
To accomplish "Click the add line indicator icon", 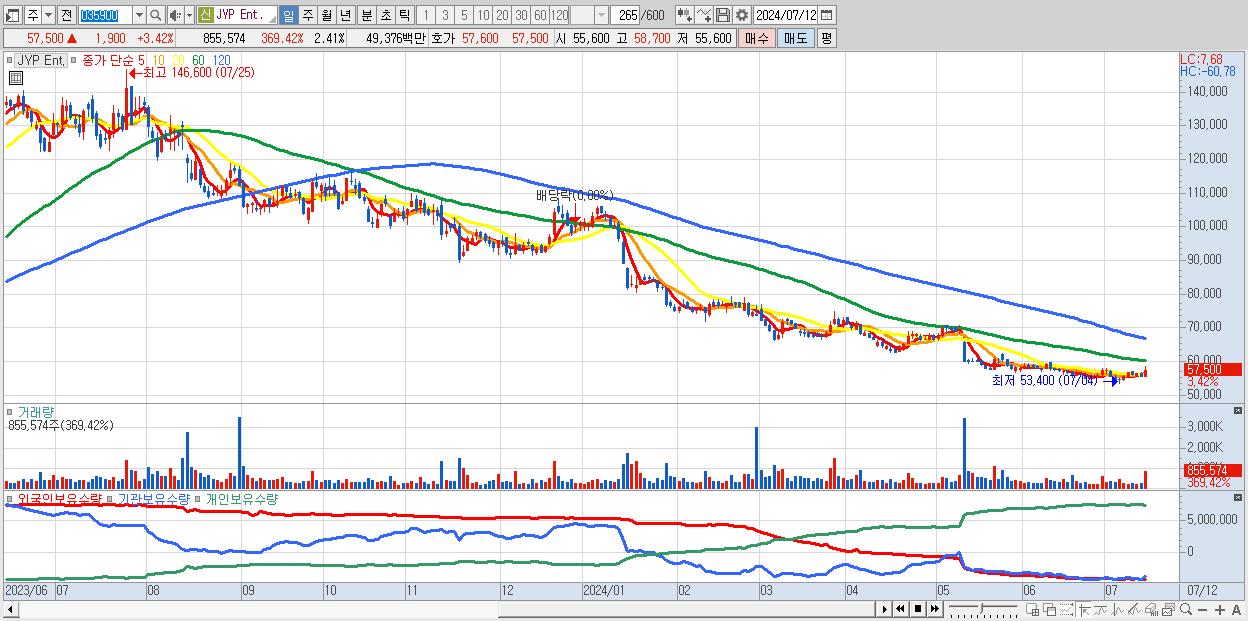I will [704, 15].
